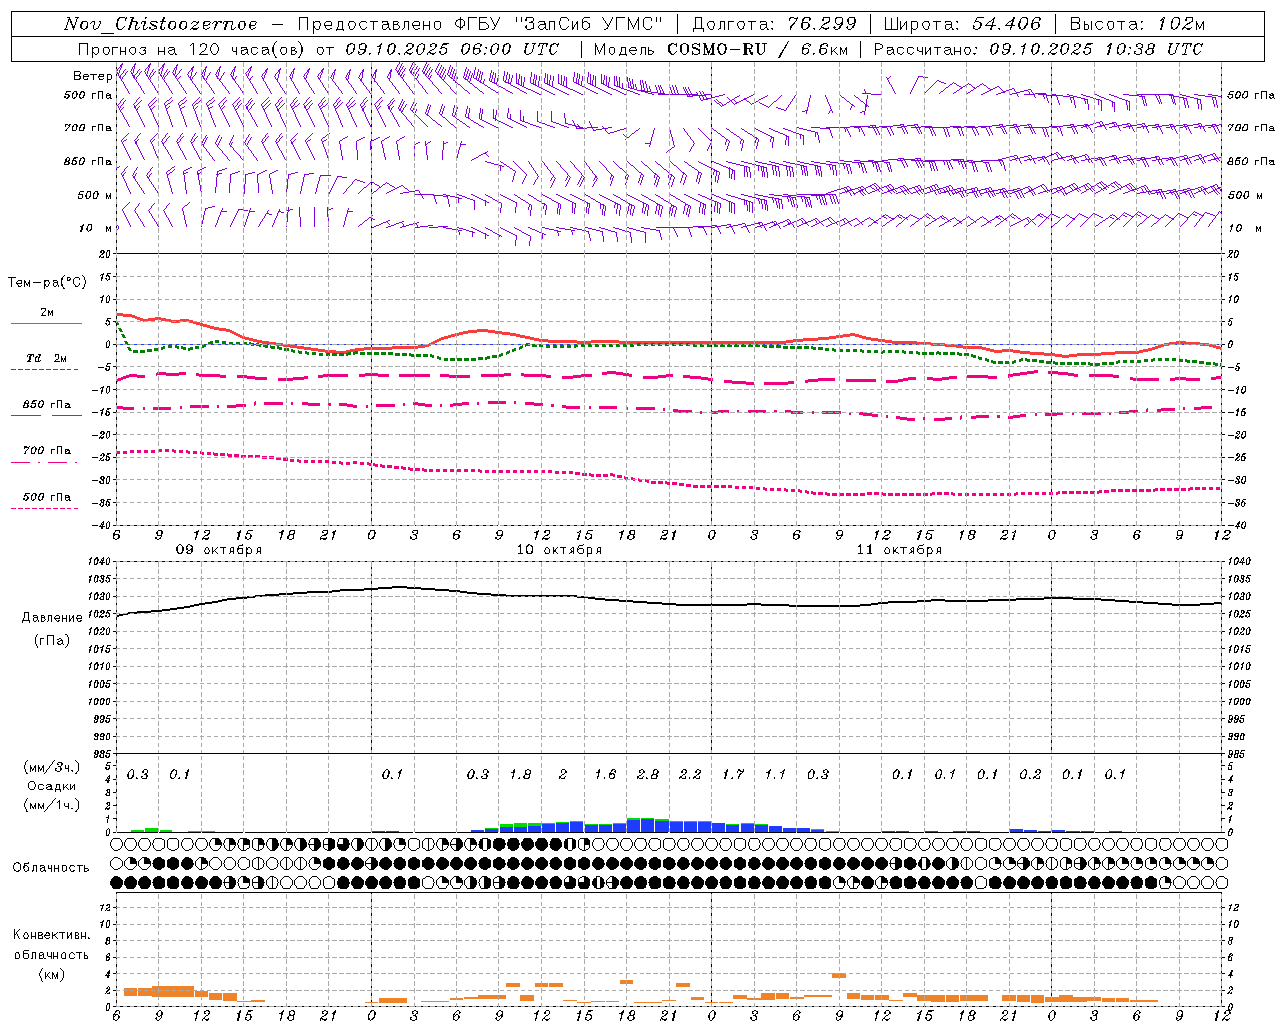Viewport: 1280px width, 1024px height.
Task: Click the 10 октября date label
Action: (x=559, y=550)
